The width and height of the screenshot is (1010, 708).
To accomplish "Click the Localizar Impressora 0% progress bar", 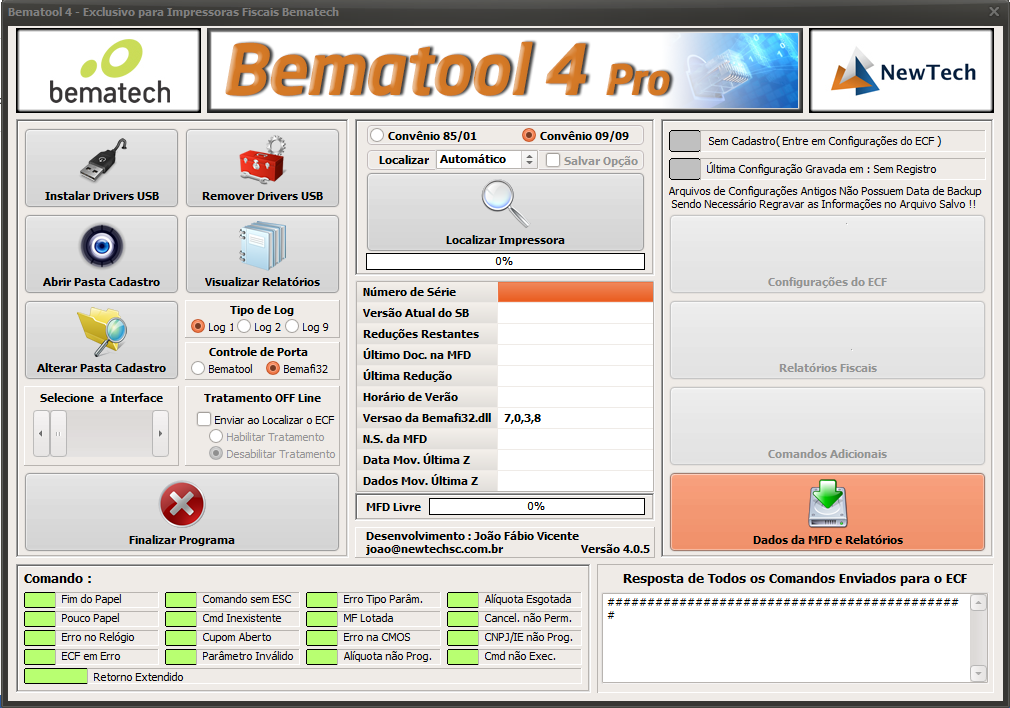I will [505, 261].
